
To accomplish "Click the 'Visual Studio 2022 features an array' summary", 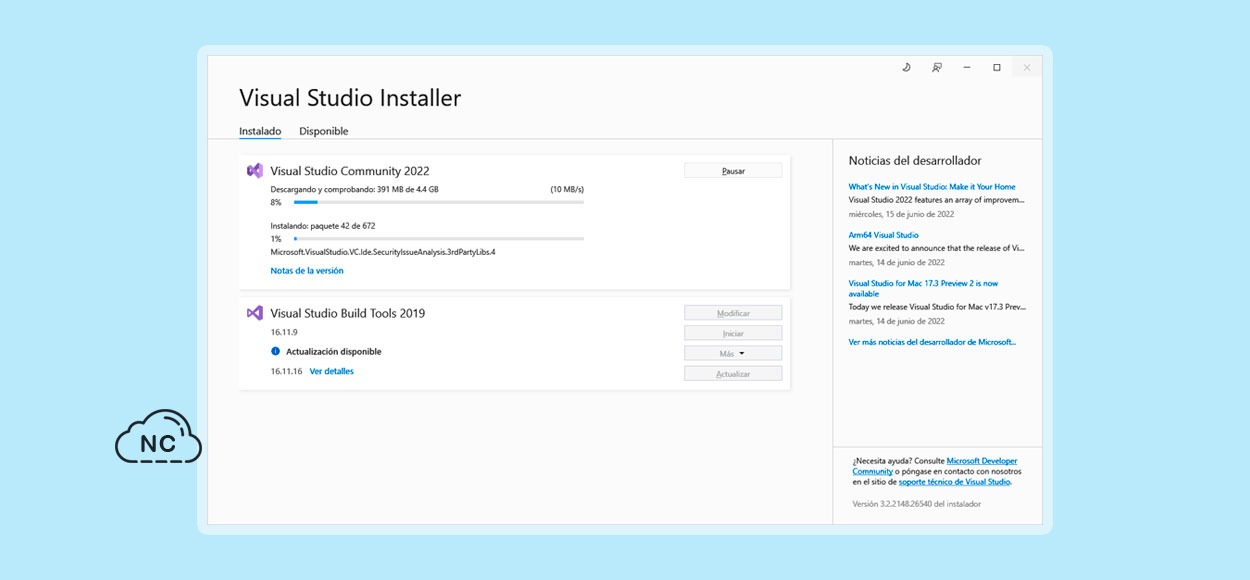I will pyautogui.click(x=937, y=200).
